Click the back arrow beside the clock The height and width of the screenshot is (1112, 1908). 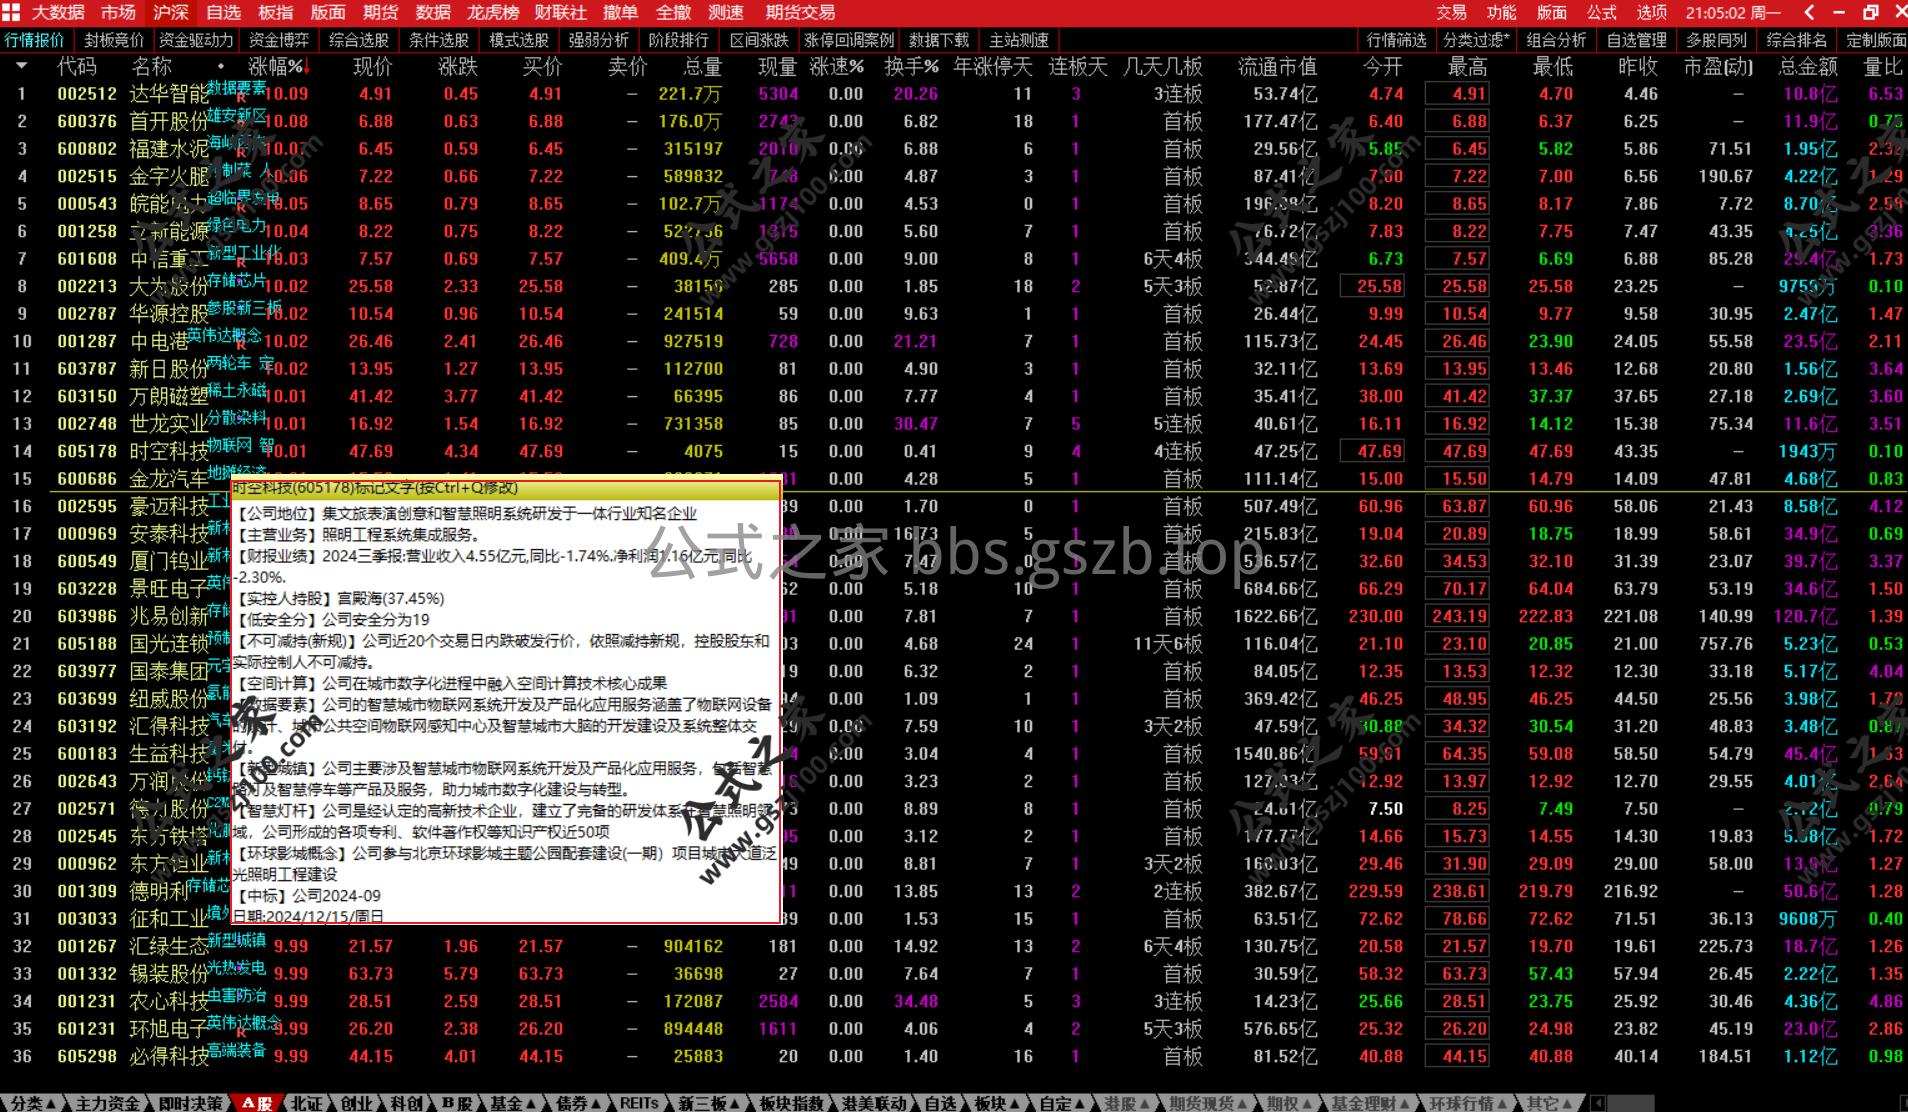pyautogui.click(x=1809, y=12)
